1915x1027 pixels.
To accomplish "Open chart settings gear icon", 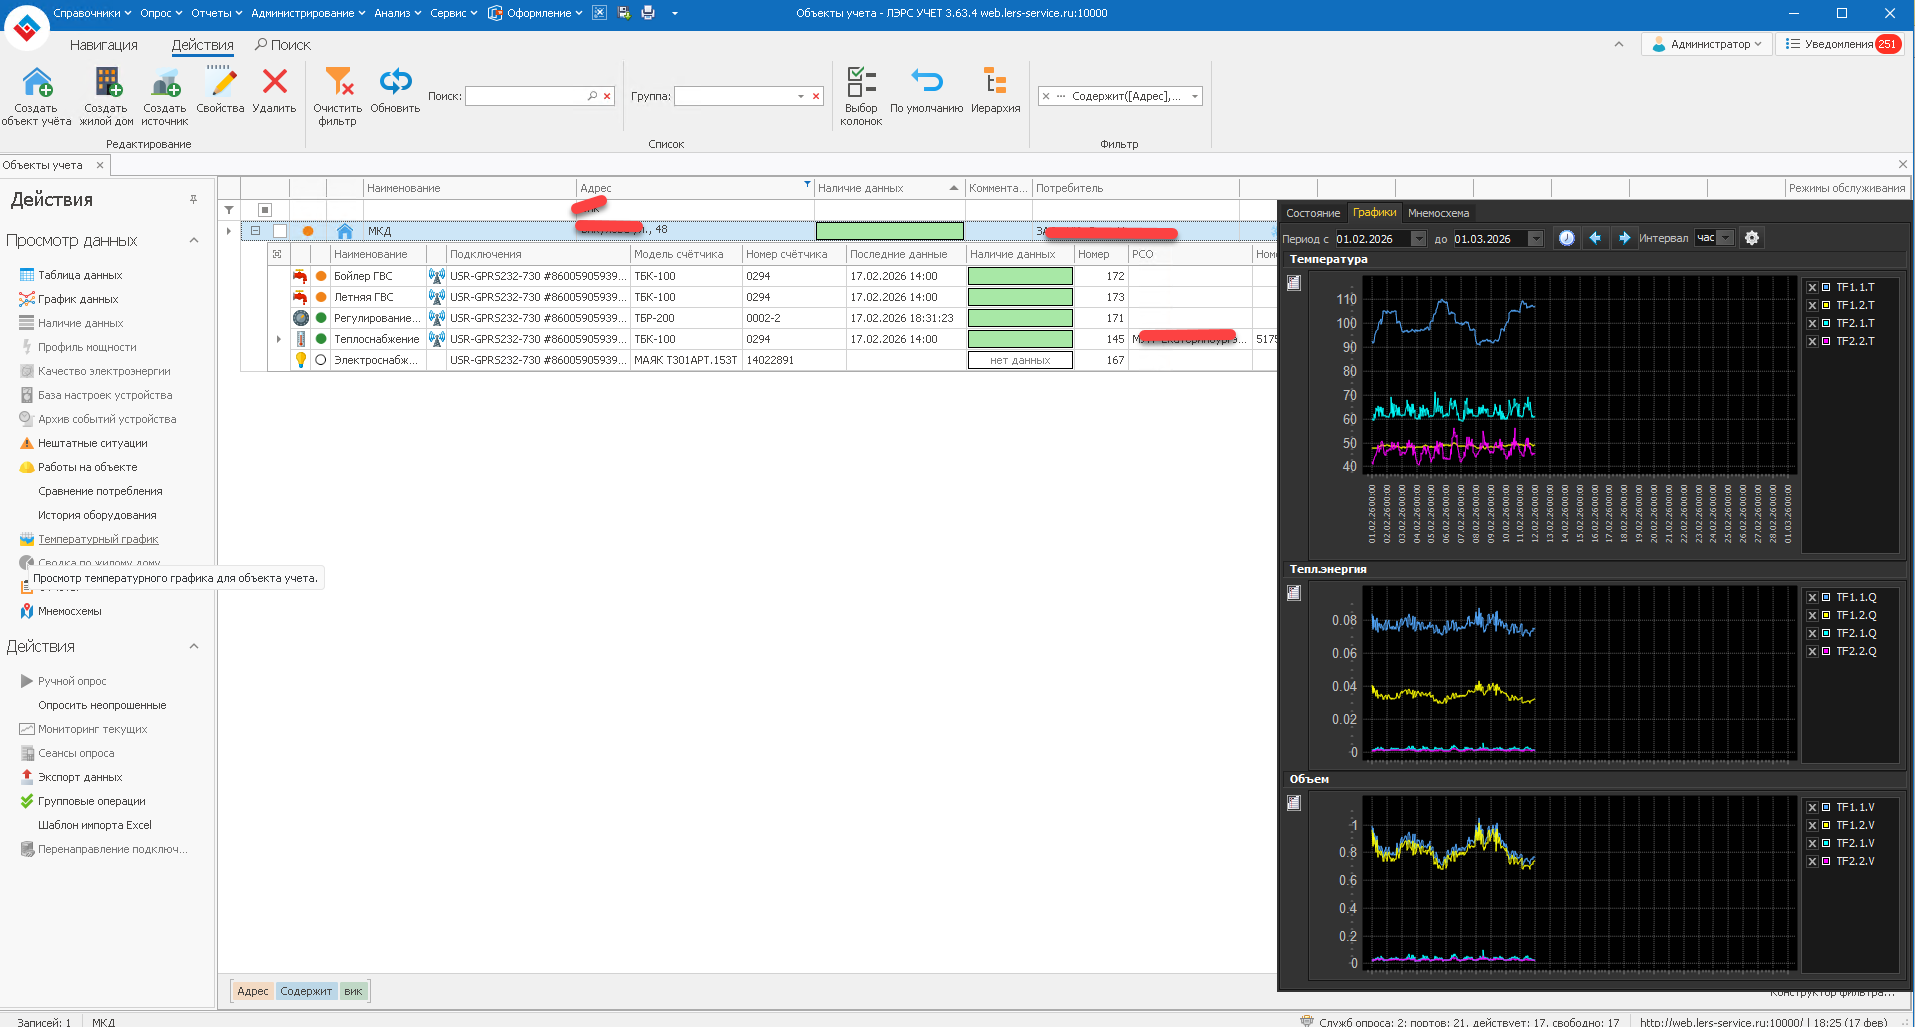I will tap(1751, 238).
